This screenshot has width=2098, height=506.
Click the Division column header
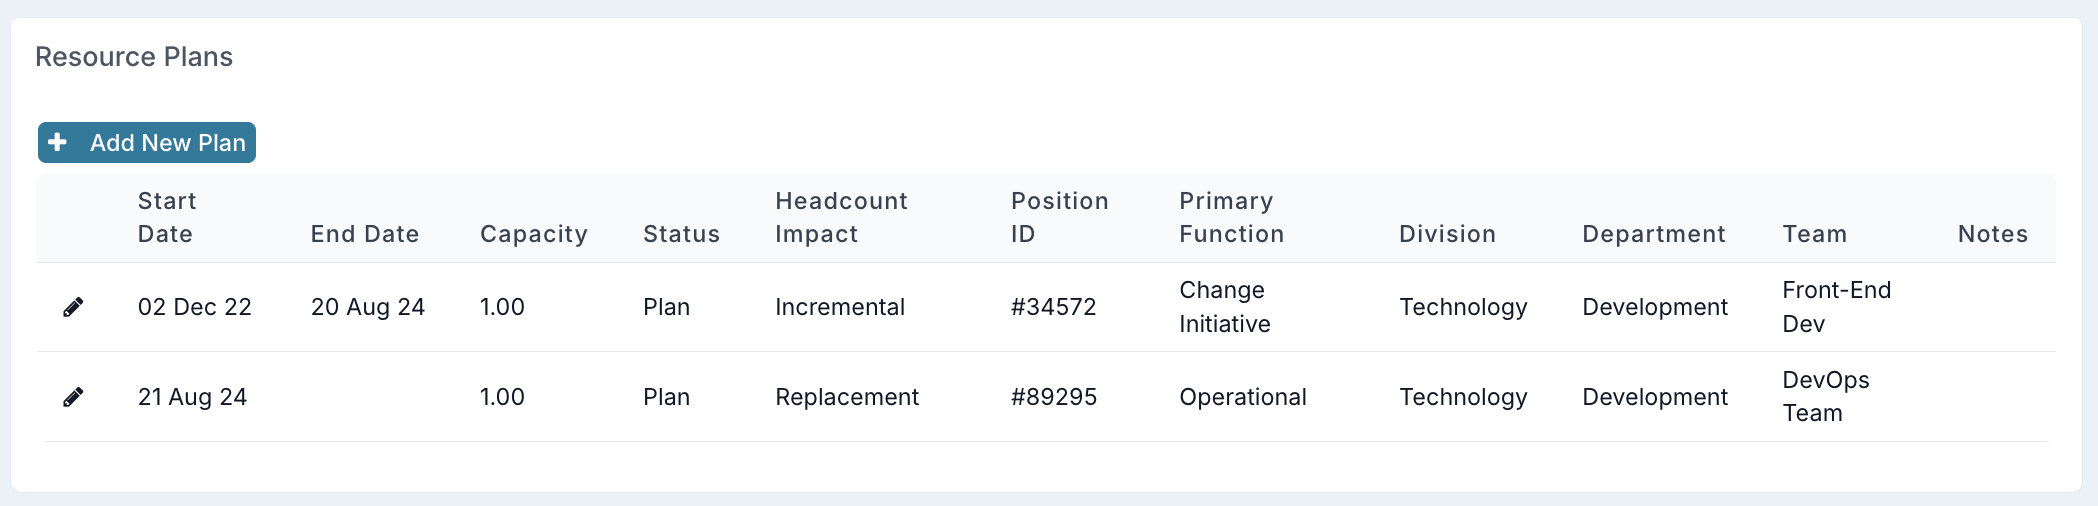point(1448,234)
